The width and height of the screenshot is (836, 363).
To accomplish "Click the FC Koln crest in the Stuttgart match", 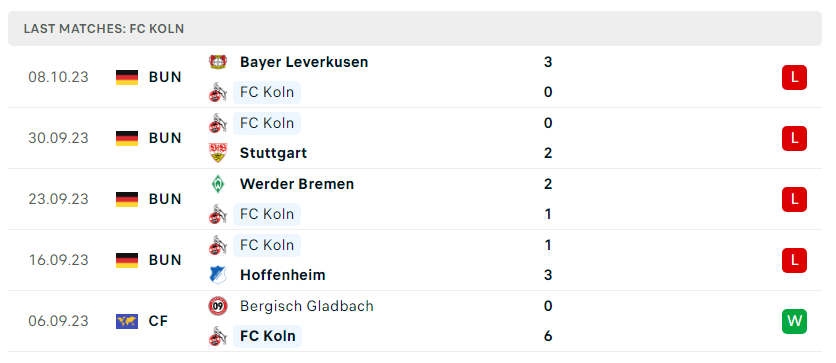I will (218, 123).
